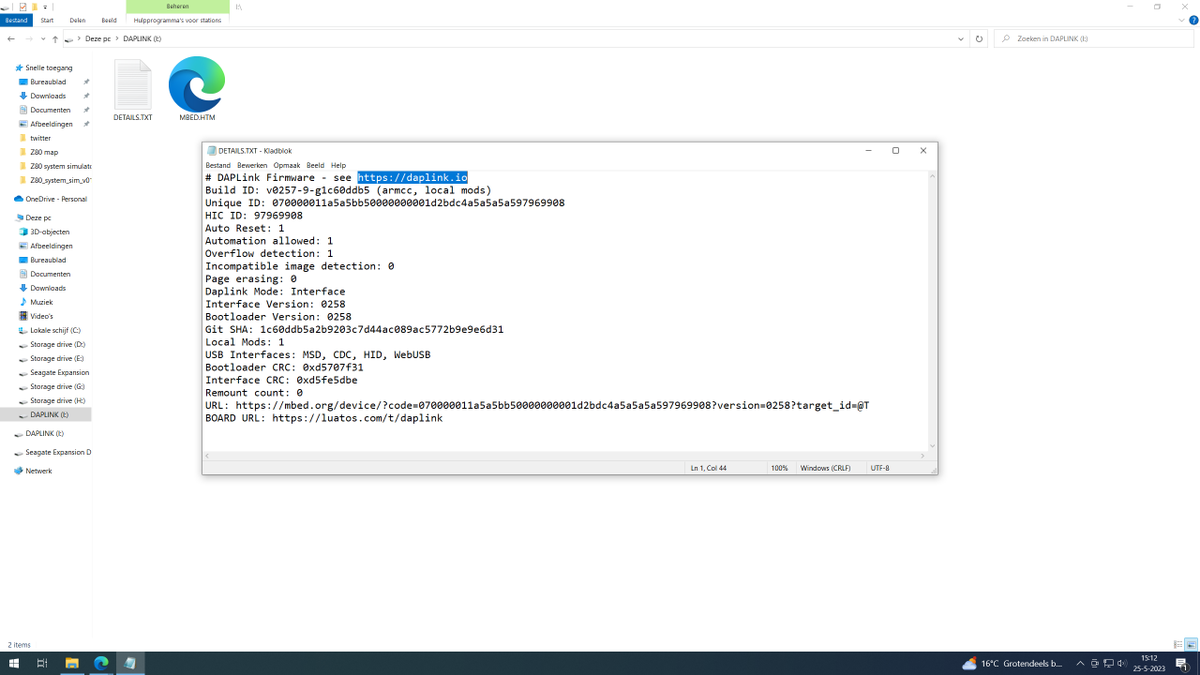Click Deze pc in address breadcrumb

[x=98, y=39]
